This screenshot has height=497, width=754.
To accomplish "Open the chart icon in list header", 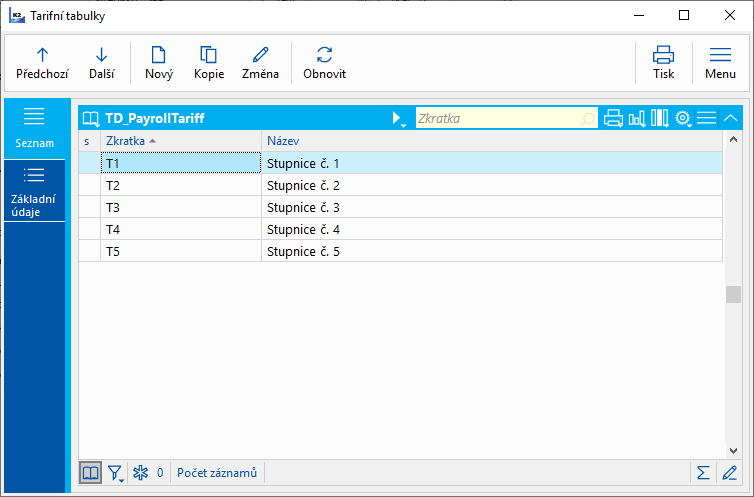I will pyautogui.click(x=637, y=118).
